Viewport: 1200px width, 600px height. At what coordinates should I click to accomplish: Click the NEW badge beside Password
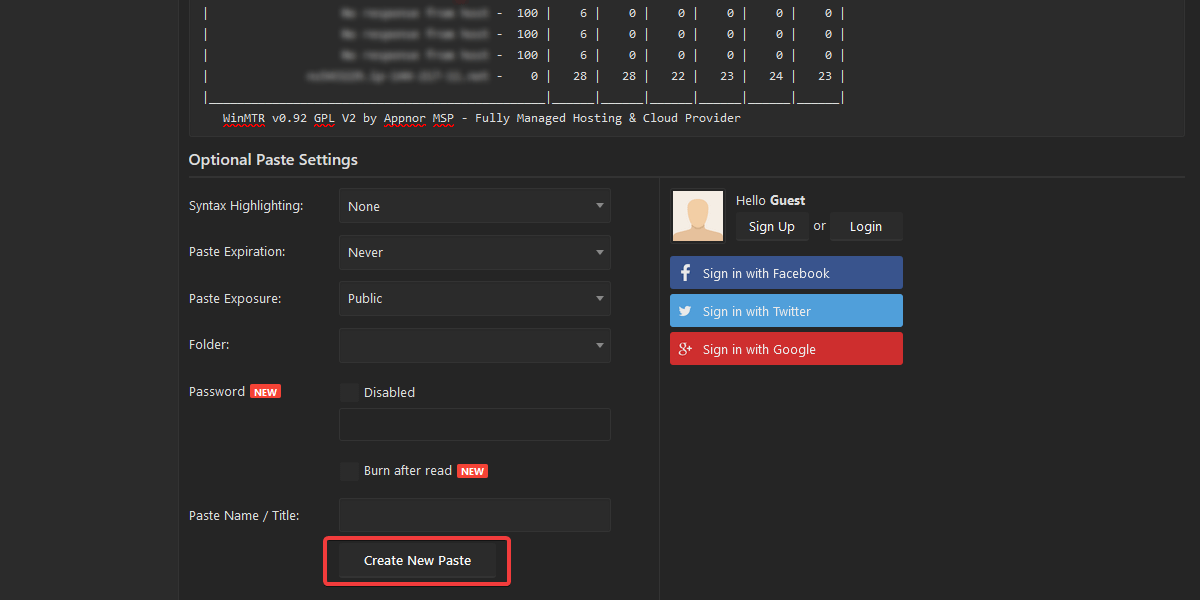point(265,392)
